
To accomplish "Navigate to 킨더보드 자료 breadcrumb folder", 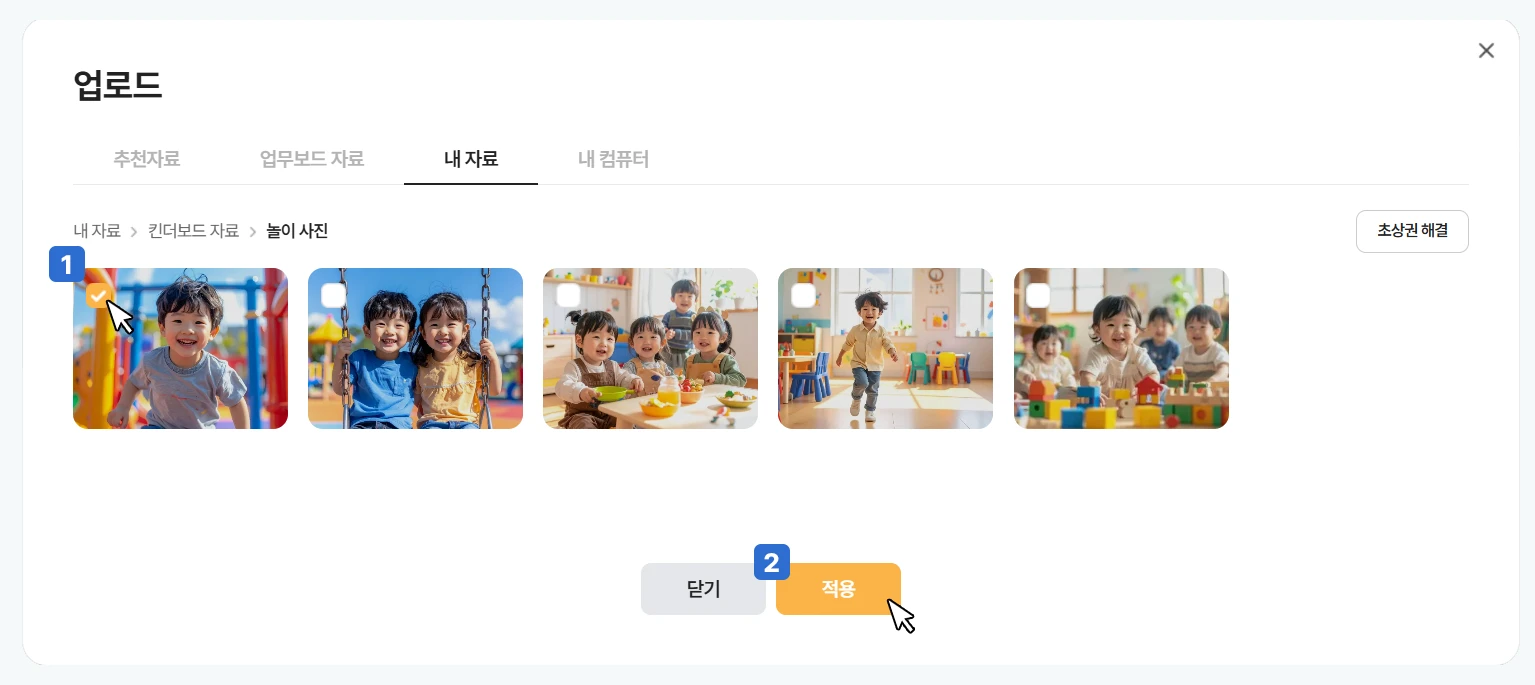I will pyautogui.click(x=194, y=231).
